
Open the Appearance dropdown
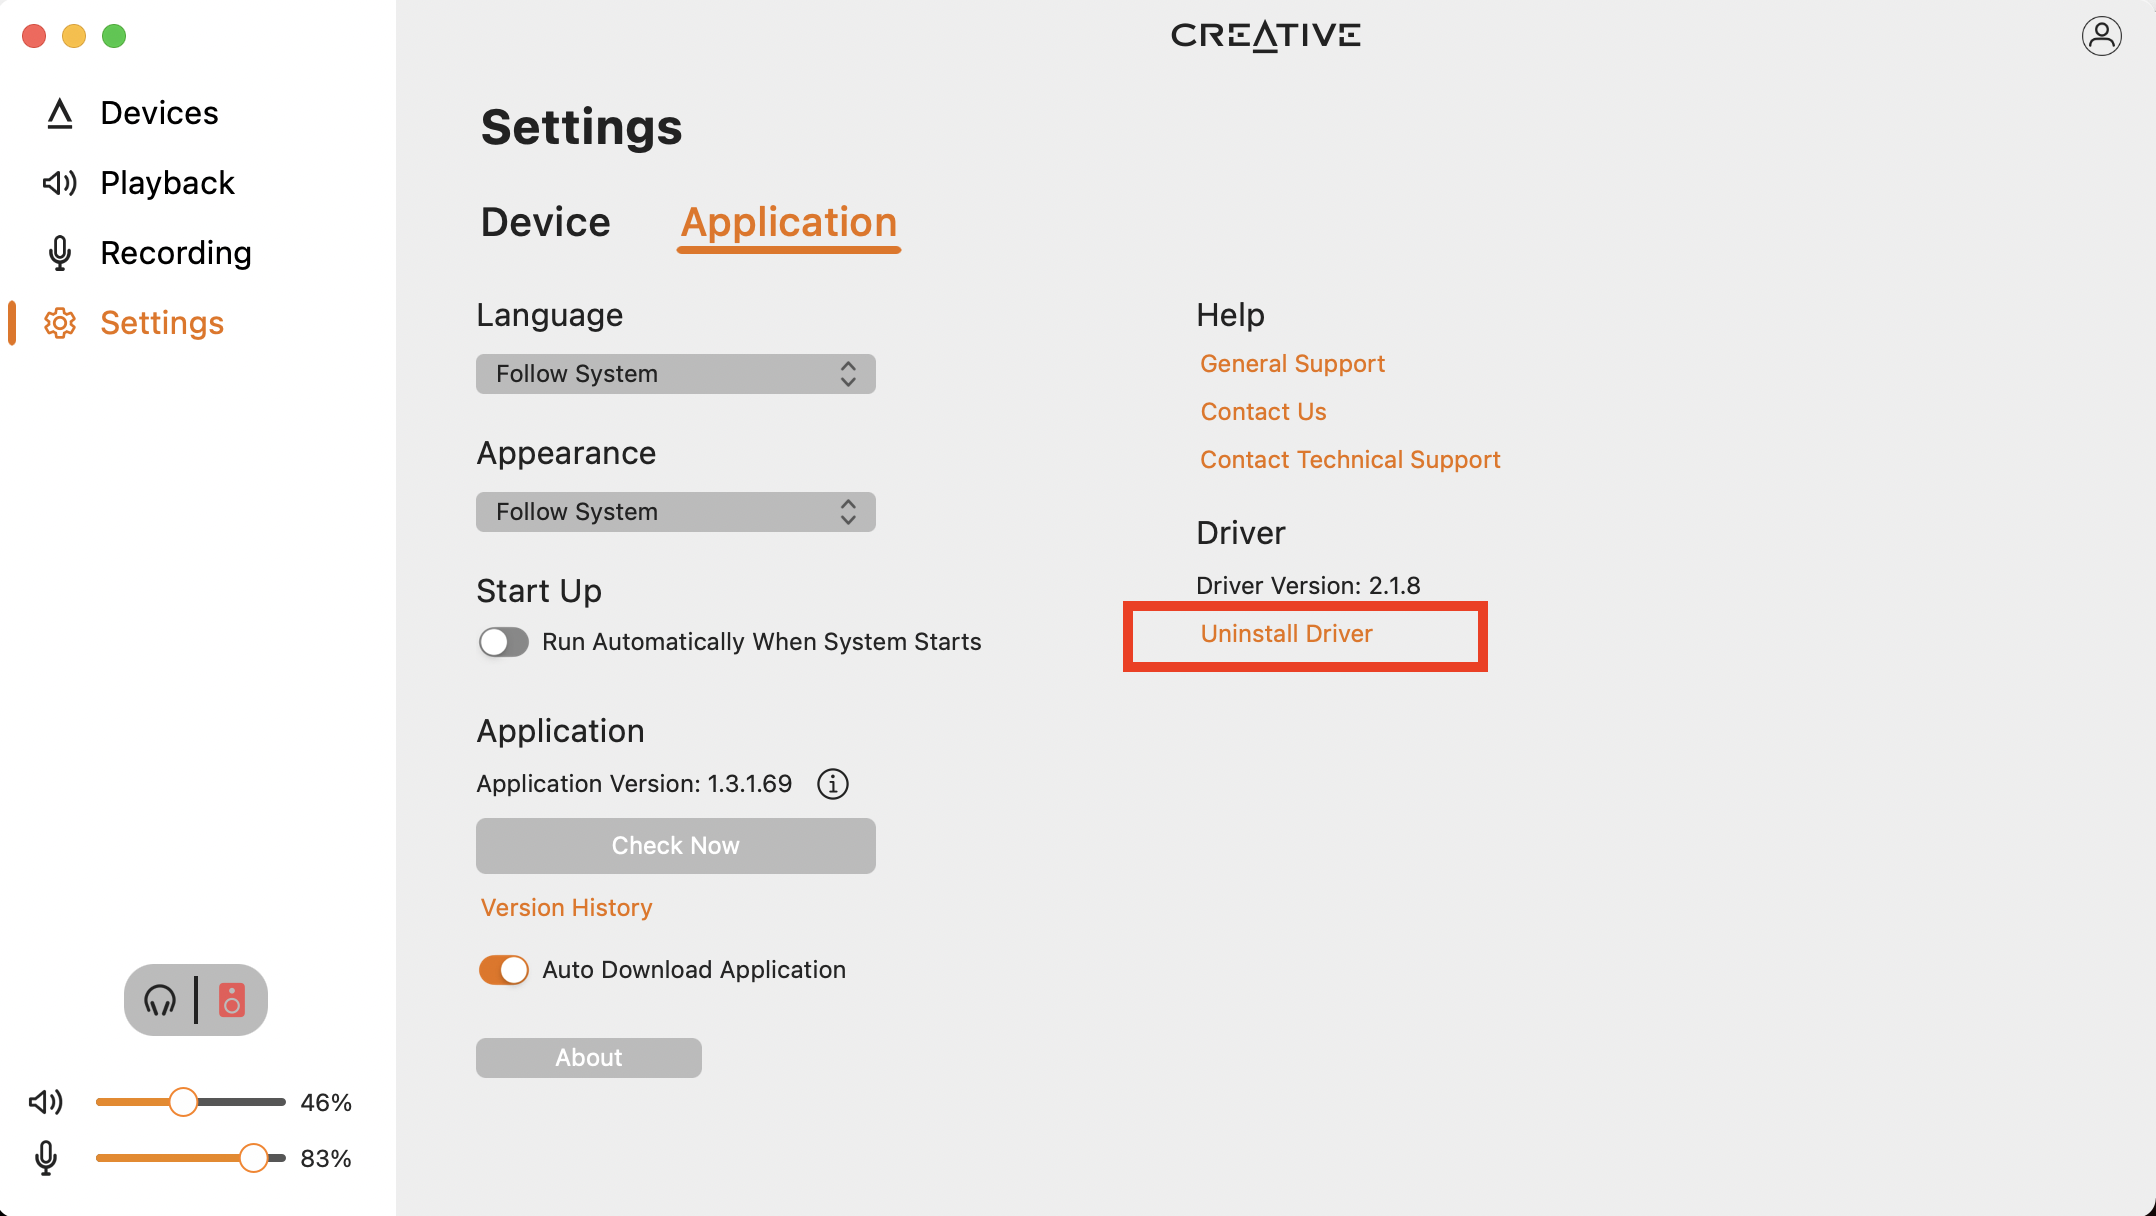[x=675, y=512]
